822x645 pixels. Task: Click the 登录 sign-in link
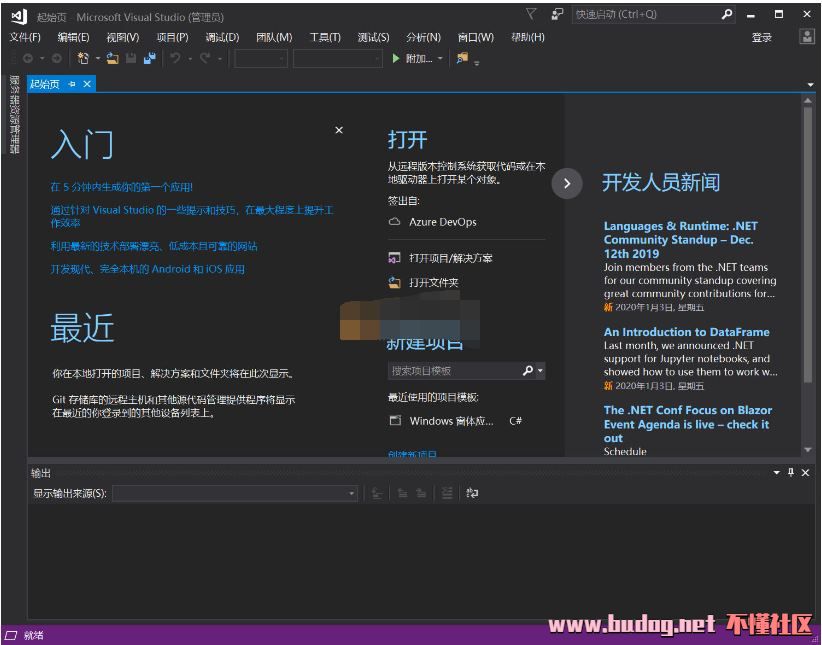coord(762,37)
